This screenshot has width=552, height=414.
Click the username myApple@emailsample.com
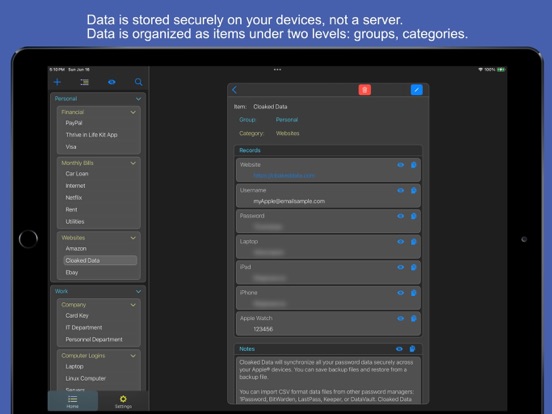point(289,201)
